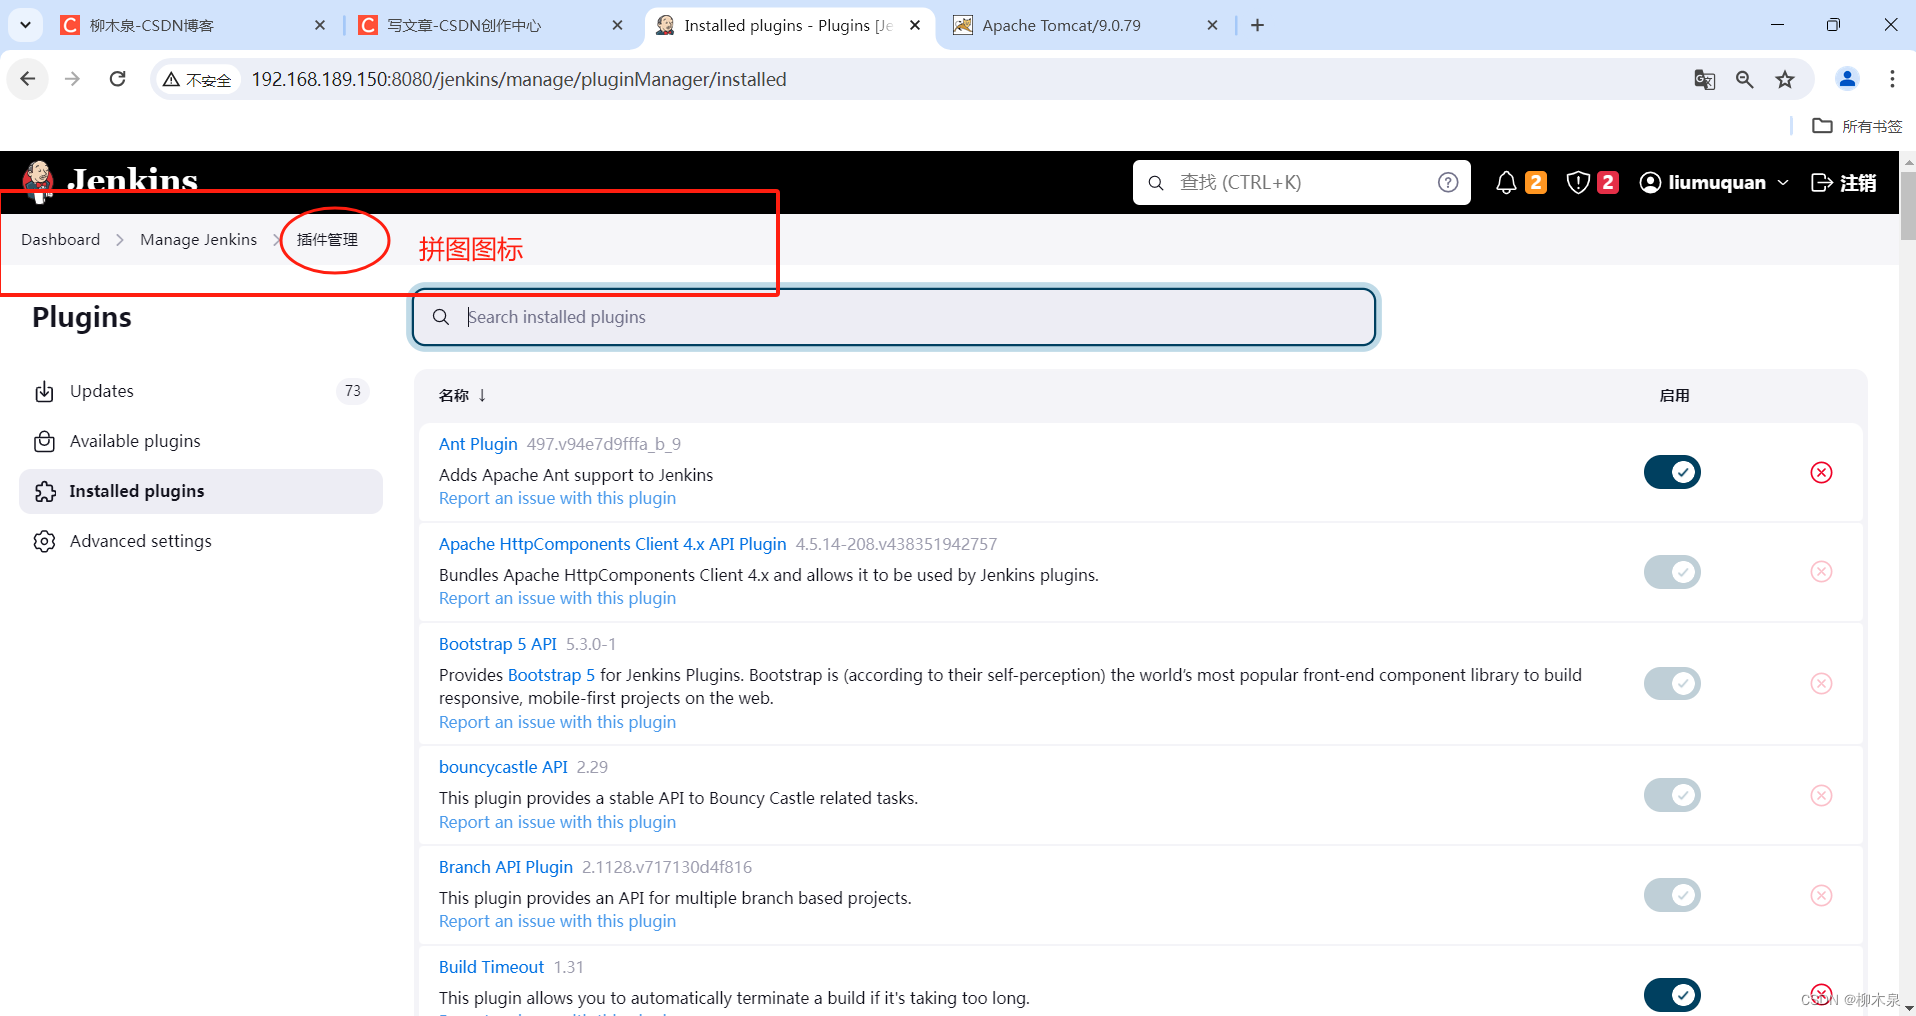Open Build Timeout plugin link

[x=491, y=967]
